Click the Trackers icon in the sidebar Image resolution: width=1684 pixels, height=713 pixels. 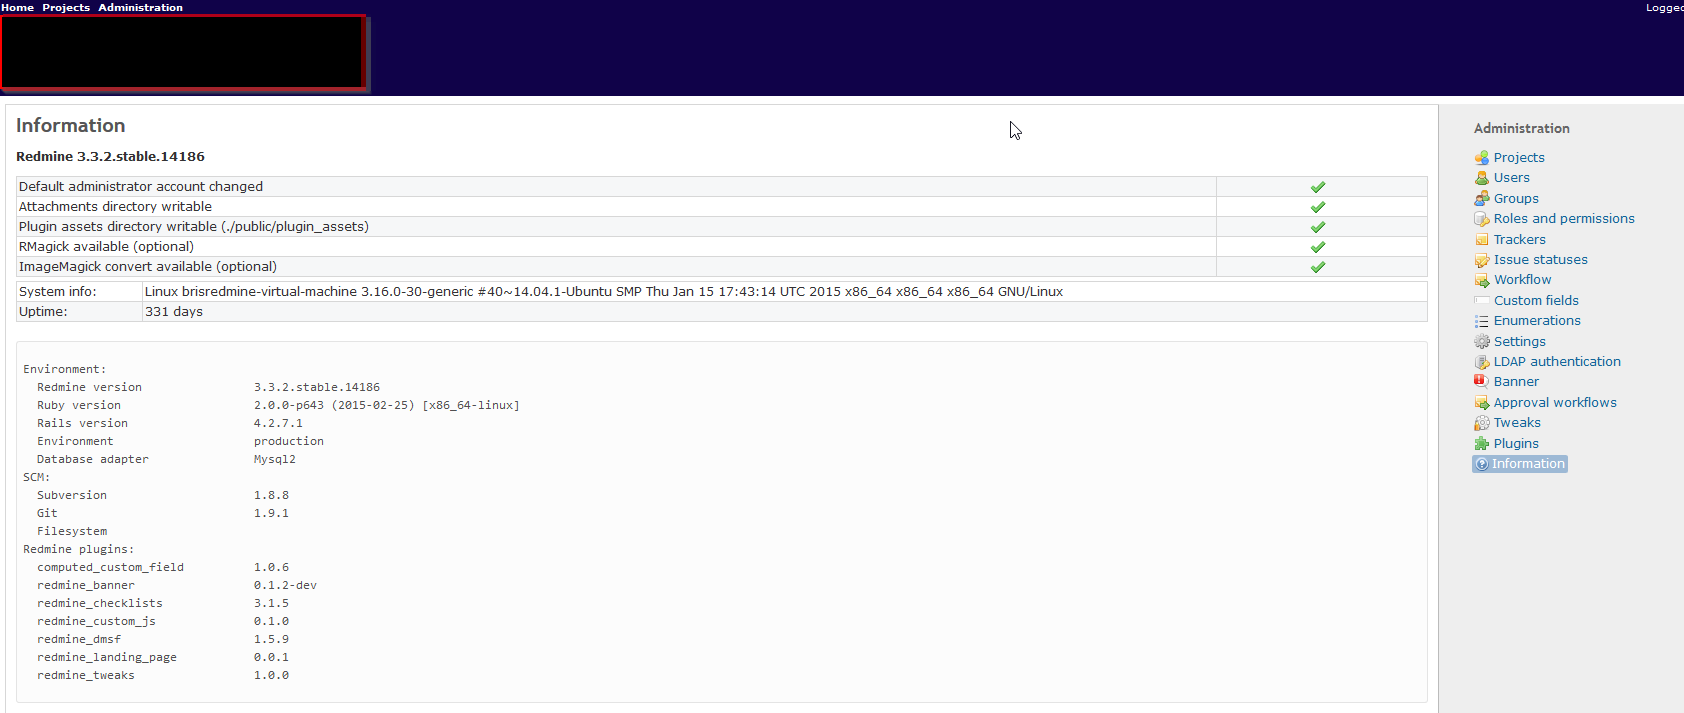coord(1482,240)
